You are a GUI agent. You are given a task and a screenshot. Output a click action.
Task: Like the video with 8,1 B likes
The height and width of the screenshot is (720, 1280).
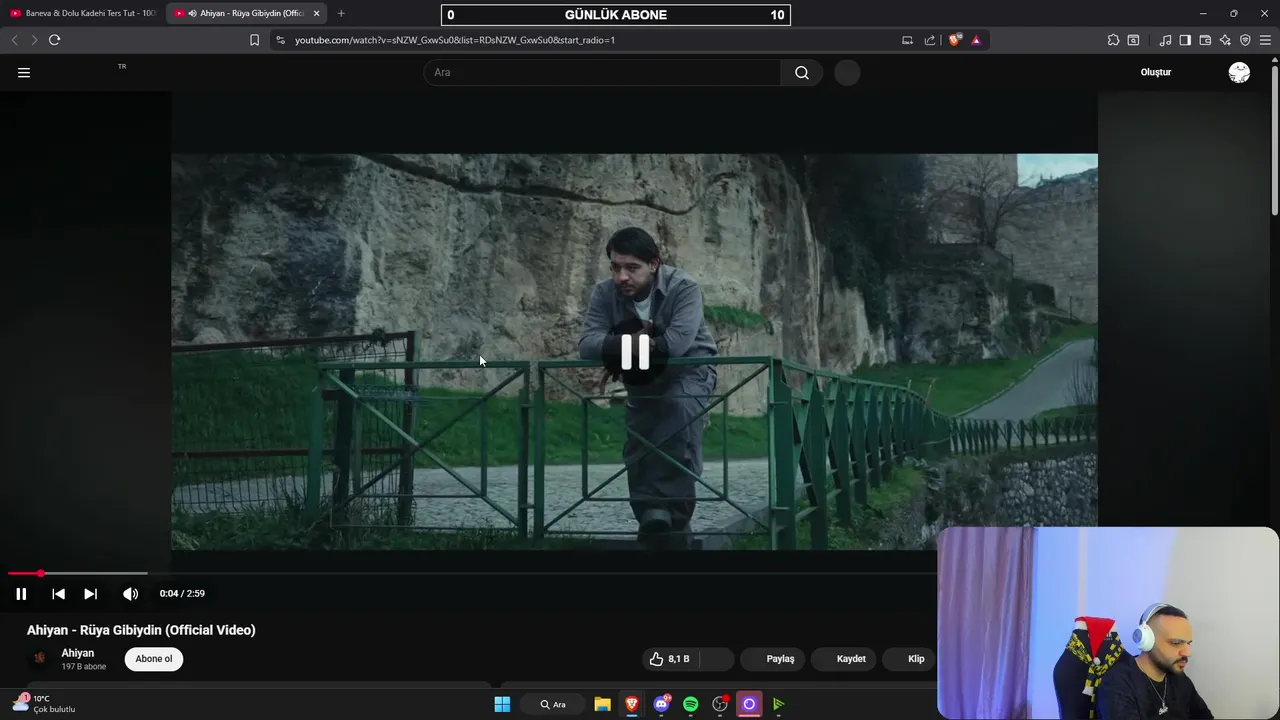(x=670, y=659)
